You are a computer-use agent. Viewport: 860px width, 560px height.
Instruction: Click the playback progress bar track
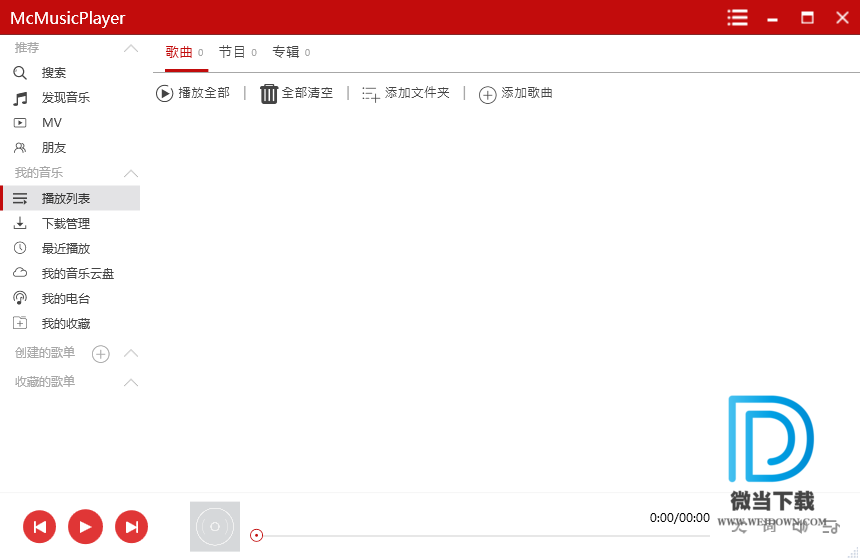click(x=486, y=536)
